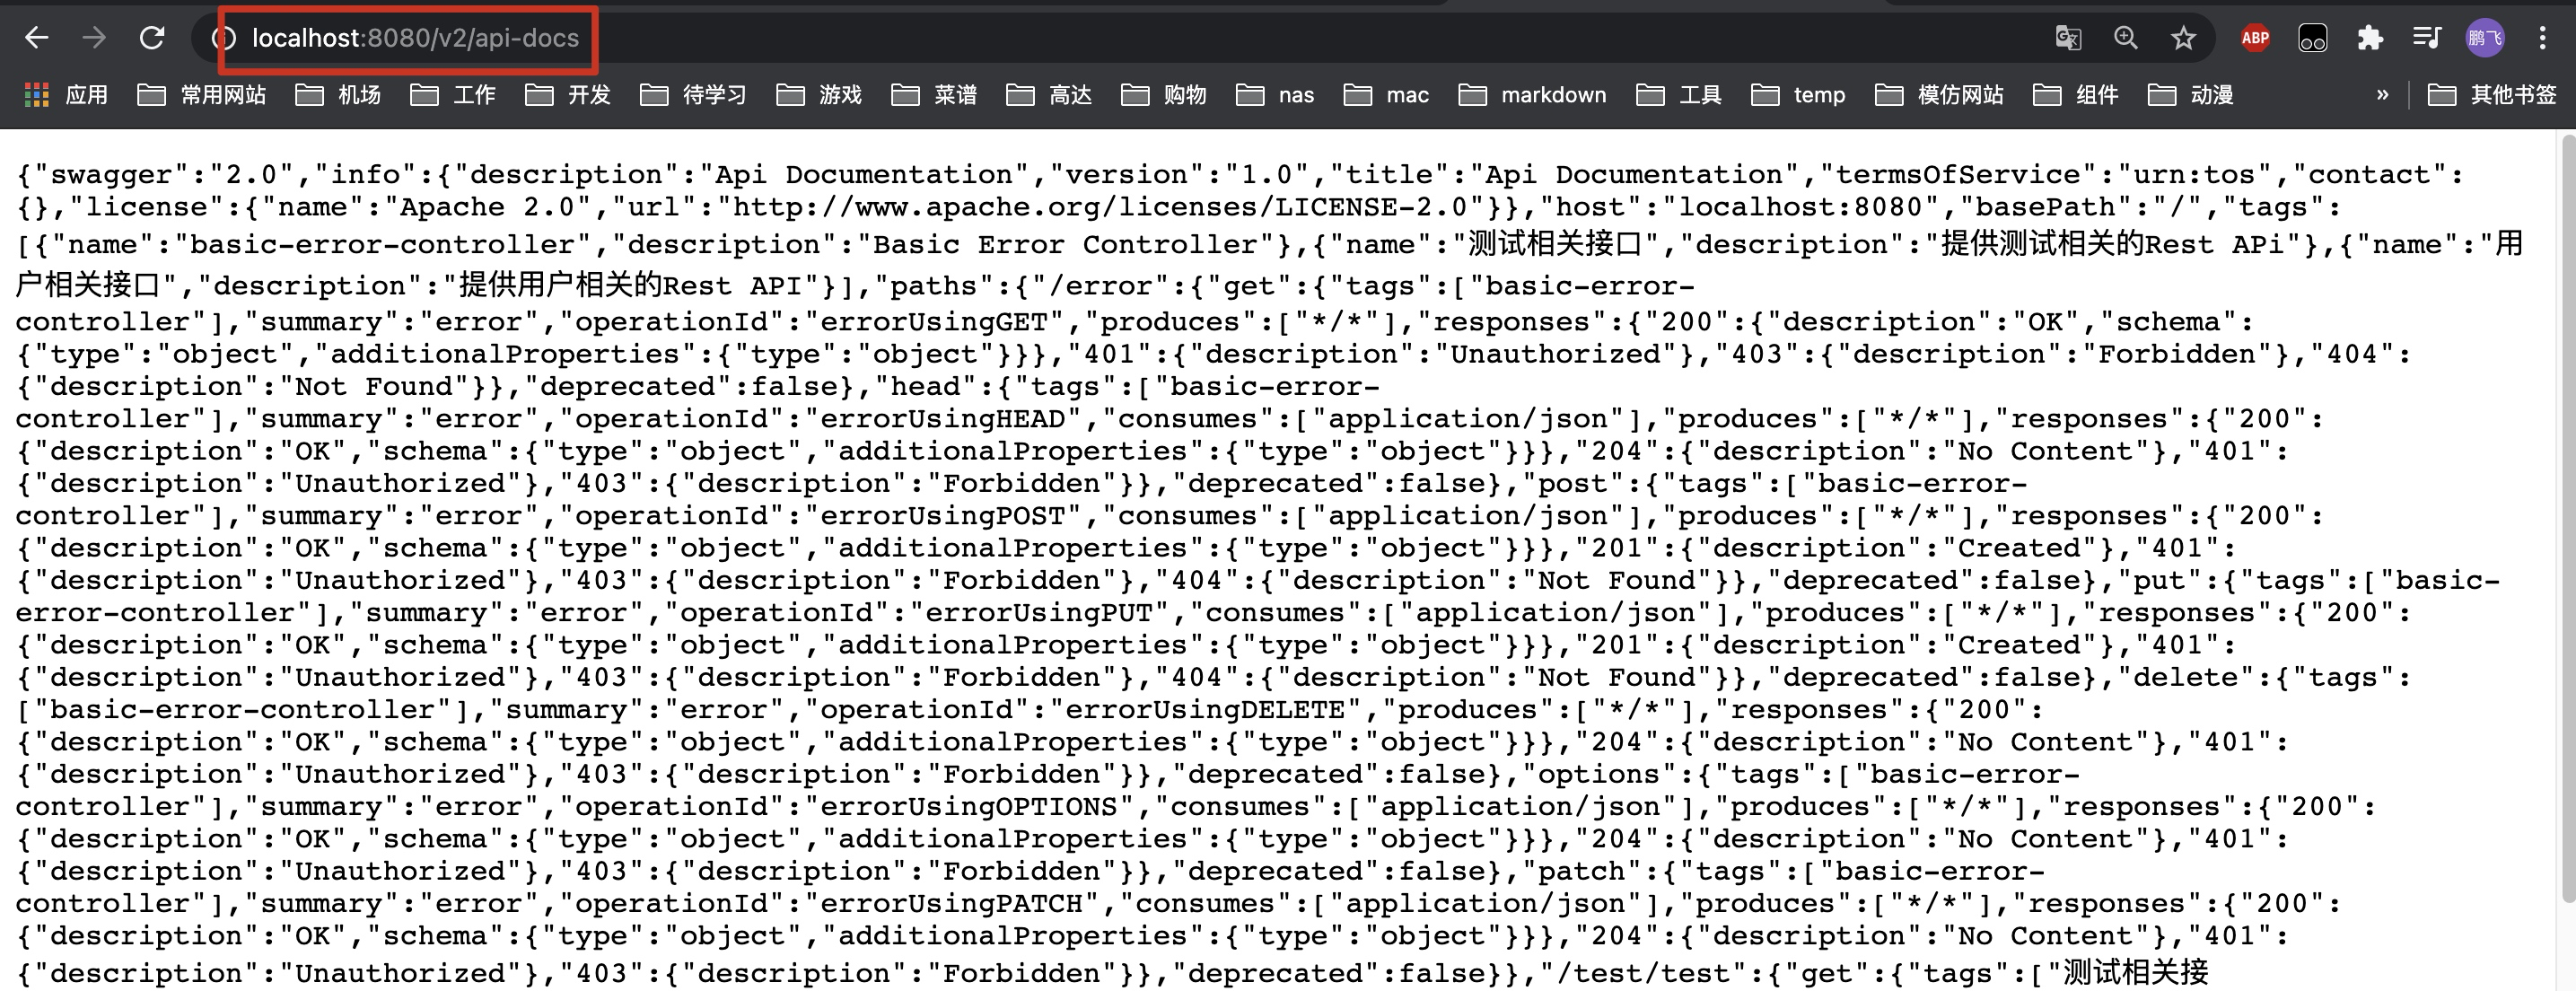Image resolution: width=2576 pixels, height=991 pixels.
Task: Click the "Basic Error Controller" description text
Action: click(x=1065, y=245)
